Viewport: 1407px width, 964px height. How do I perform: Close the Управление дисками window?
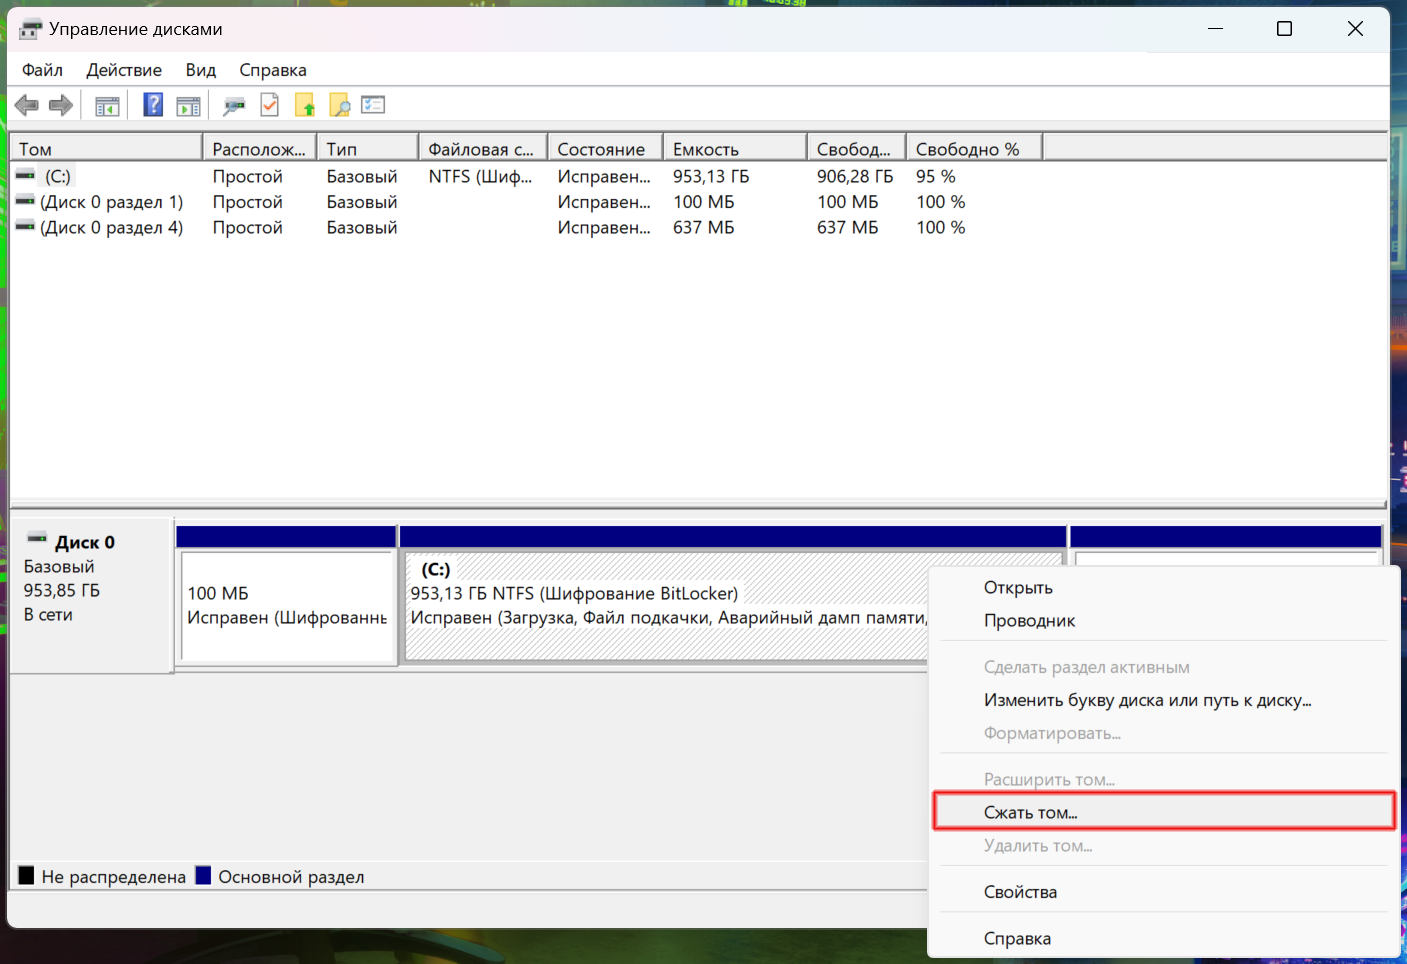1355,29
